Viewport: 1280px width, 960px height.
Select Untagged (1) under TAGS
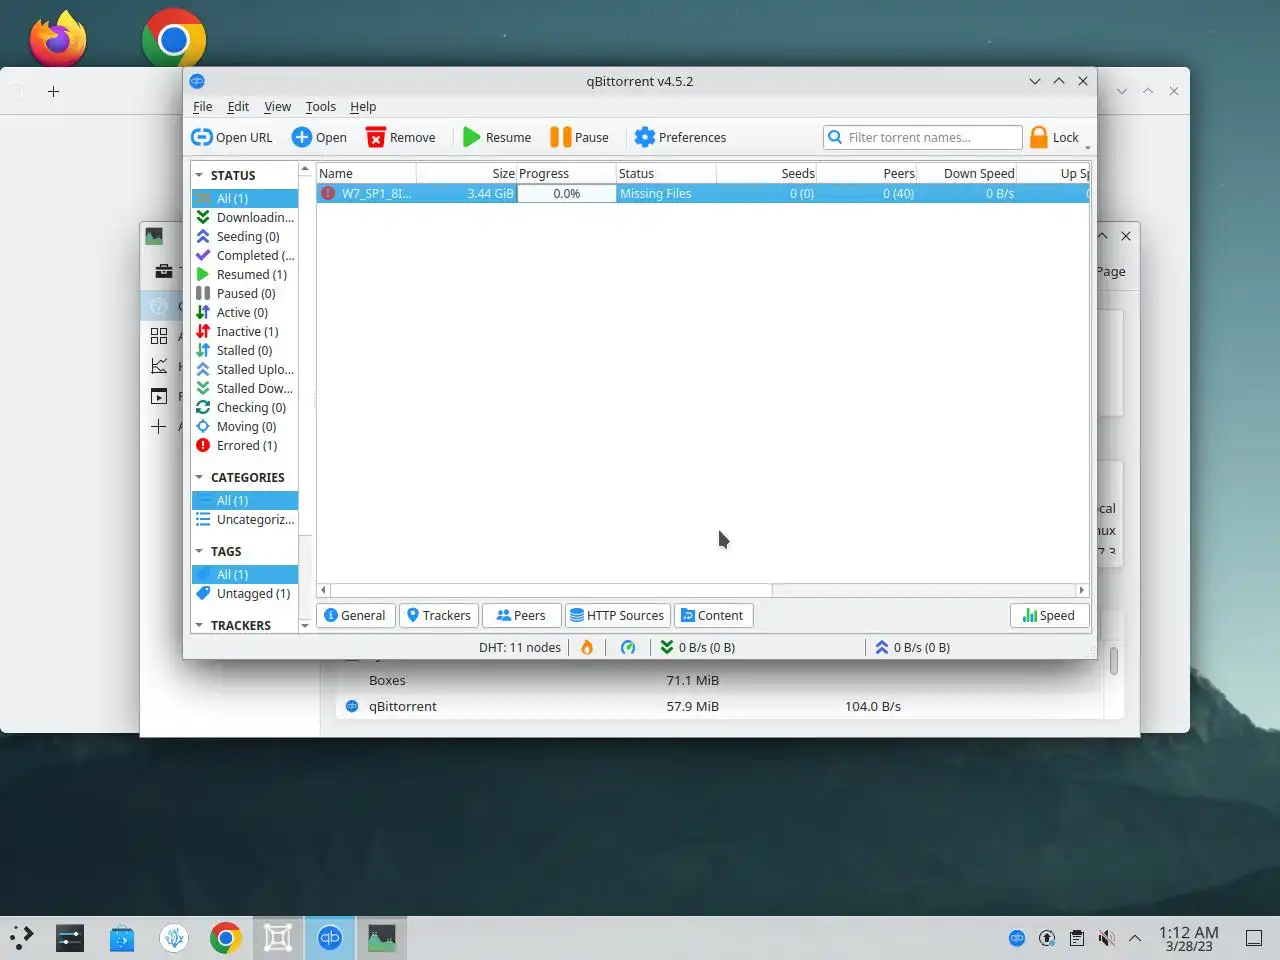pyautogui.click(x=245, y=593)
